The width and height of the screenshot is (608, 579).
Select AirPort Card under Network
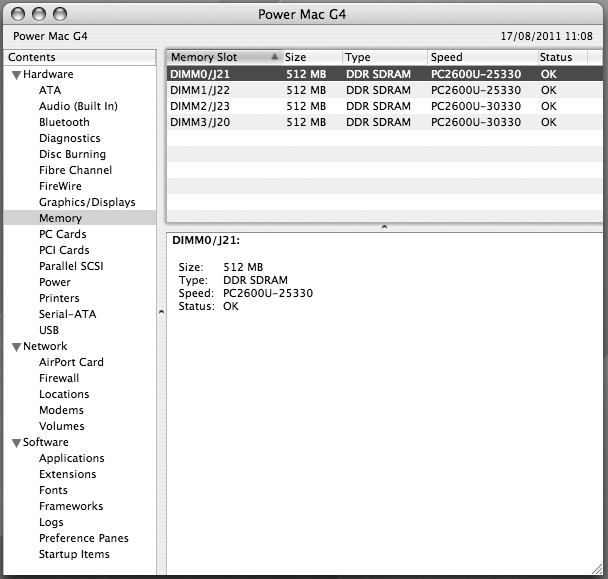(x=71, y=362)
